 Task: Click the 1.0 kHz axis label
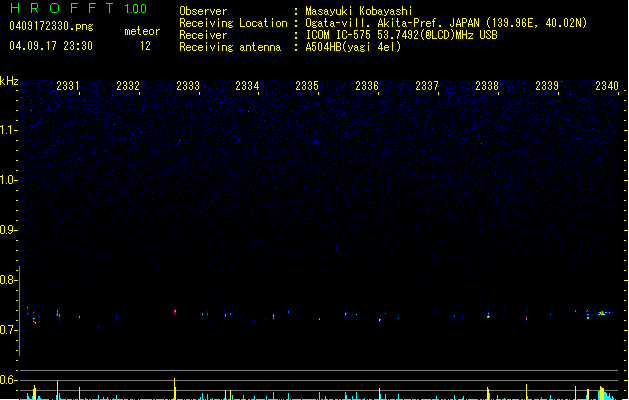tap(8, 180)
